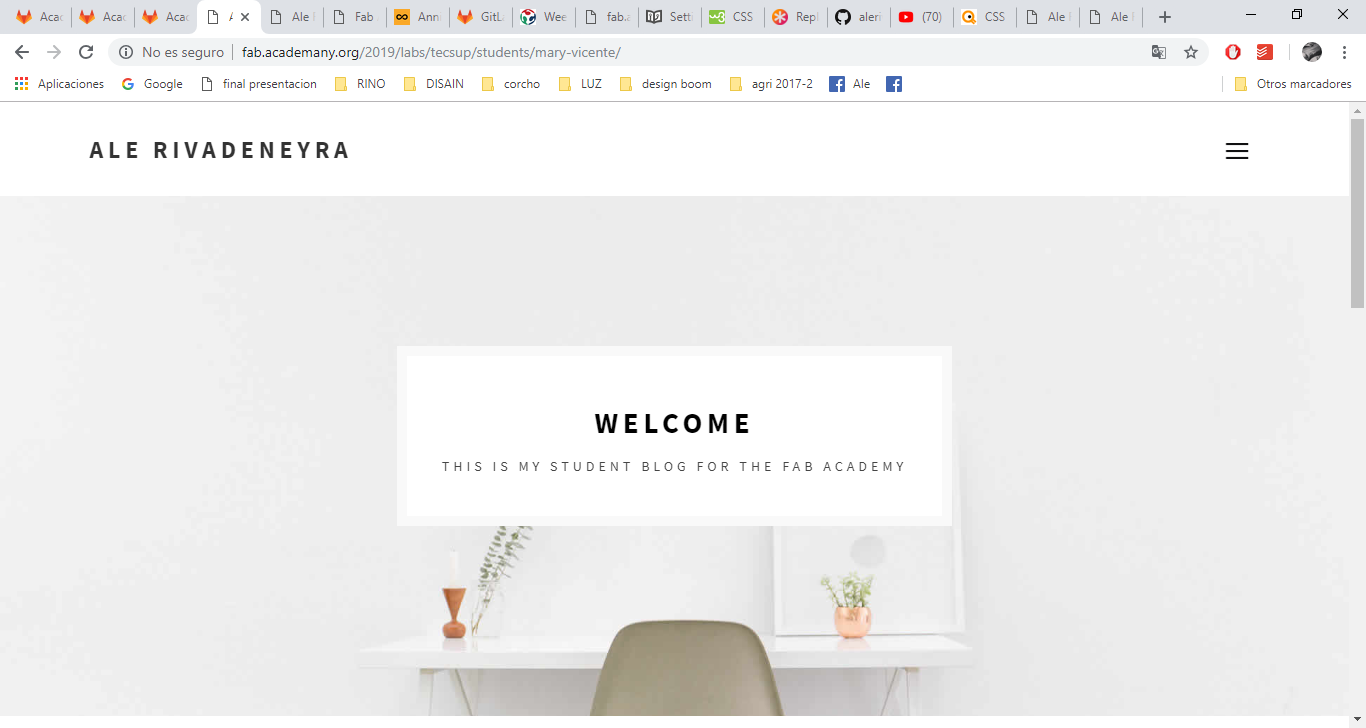Open the Google Translate icon in address bar
Screen dimensions: 1366x728
pyautogui.click(x=1159, y=52)
